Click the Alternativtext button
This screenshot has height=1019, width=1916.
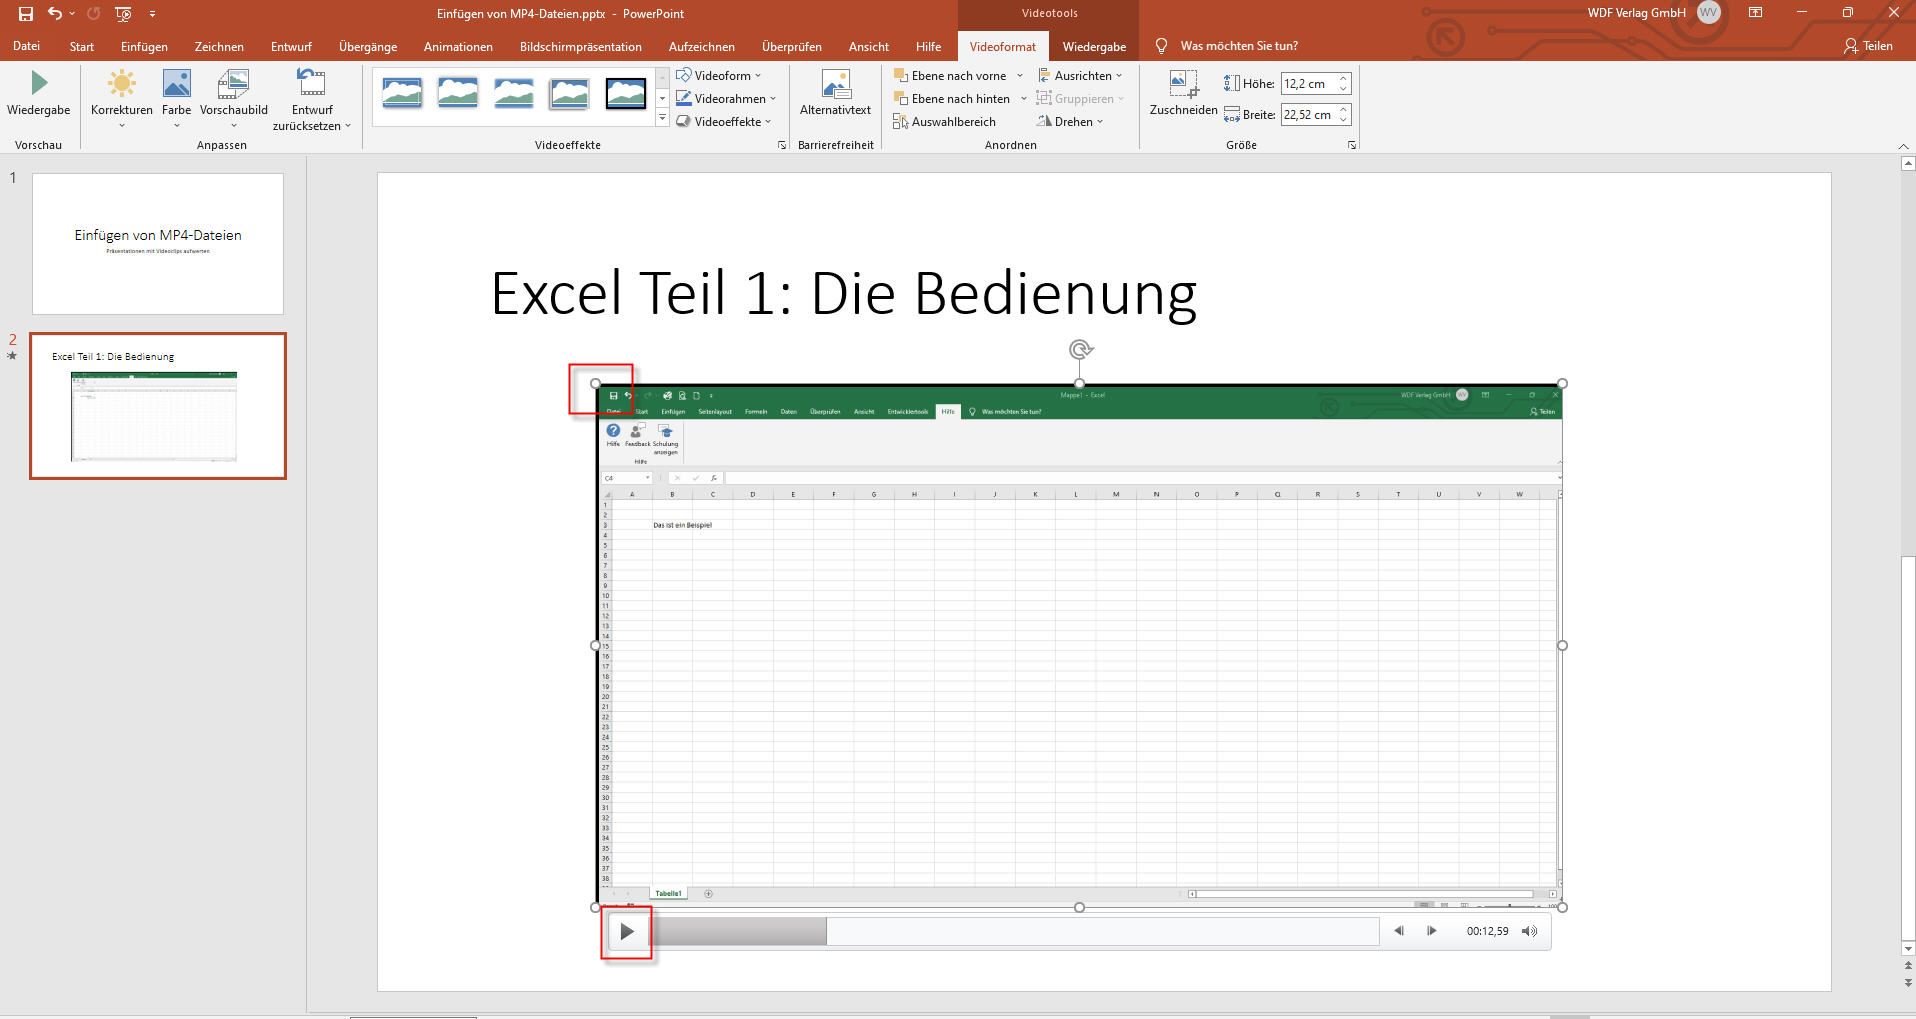835,93
